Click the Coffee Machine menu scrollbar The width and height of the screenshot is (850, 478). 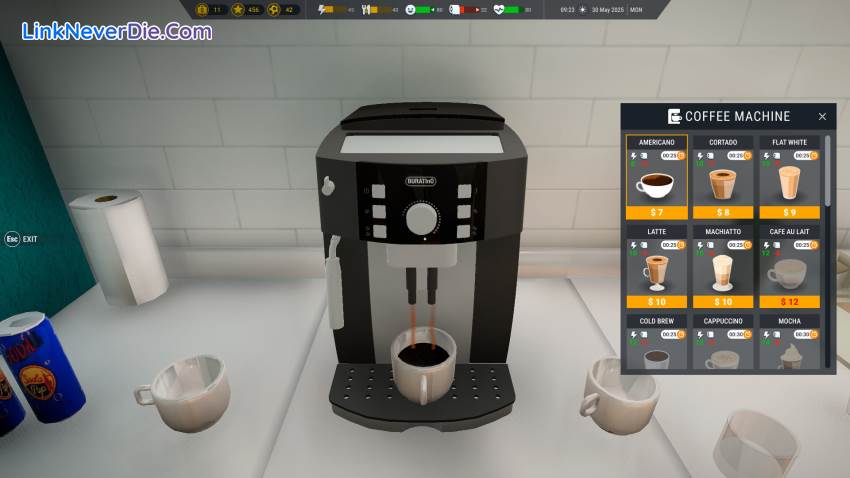click(827, 172)
